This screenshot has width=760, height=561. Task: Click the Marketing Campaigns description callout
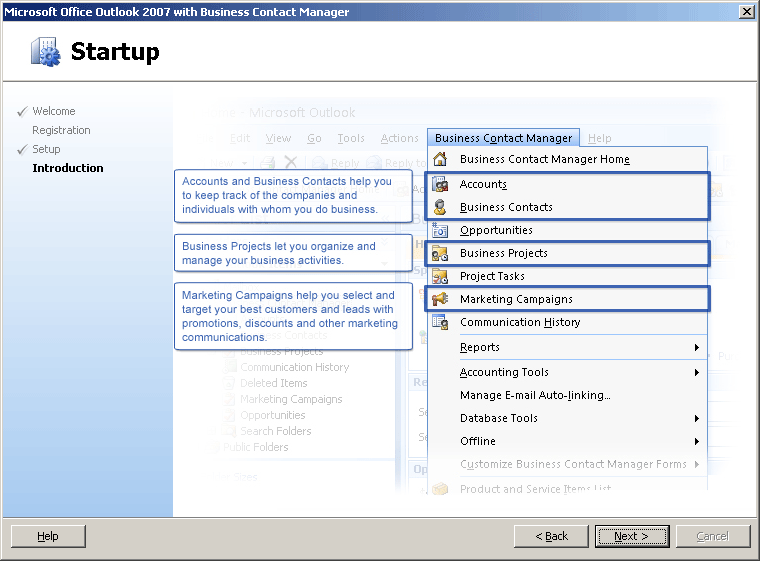click(293, 316)
